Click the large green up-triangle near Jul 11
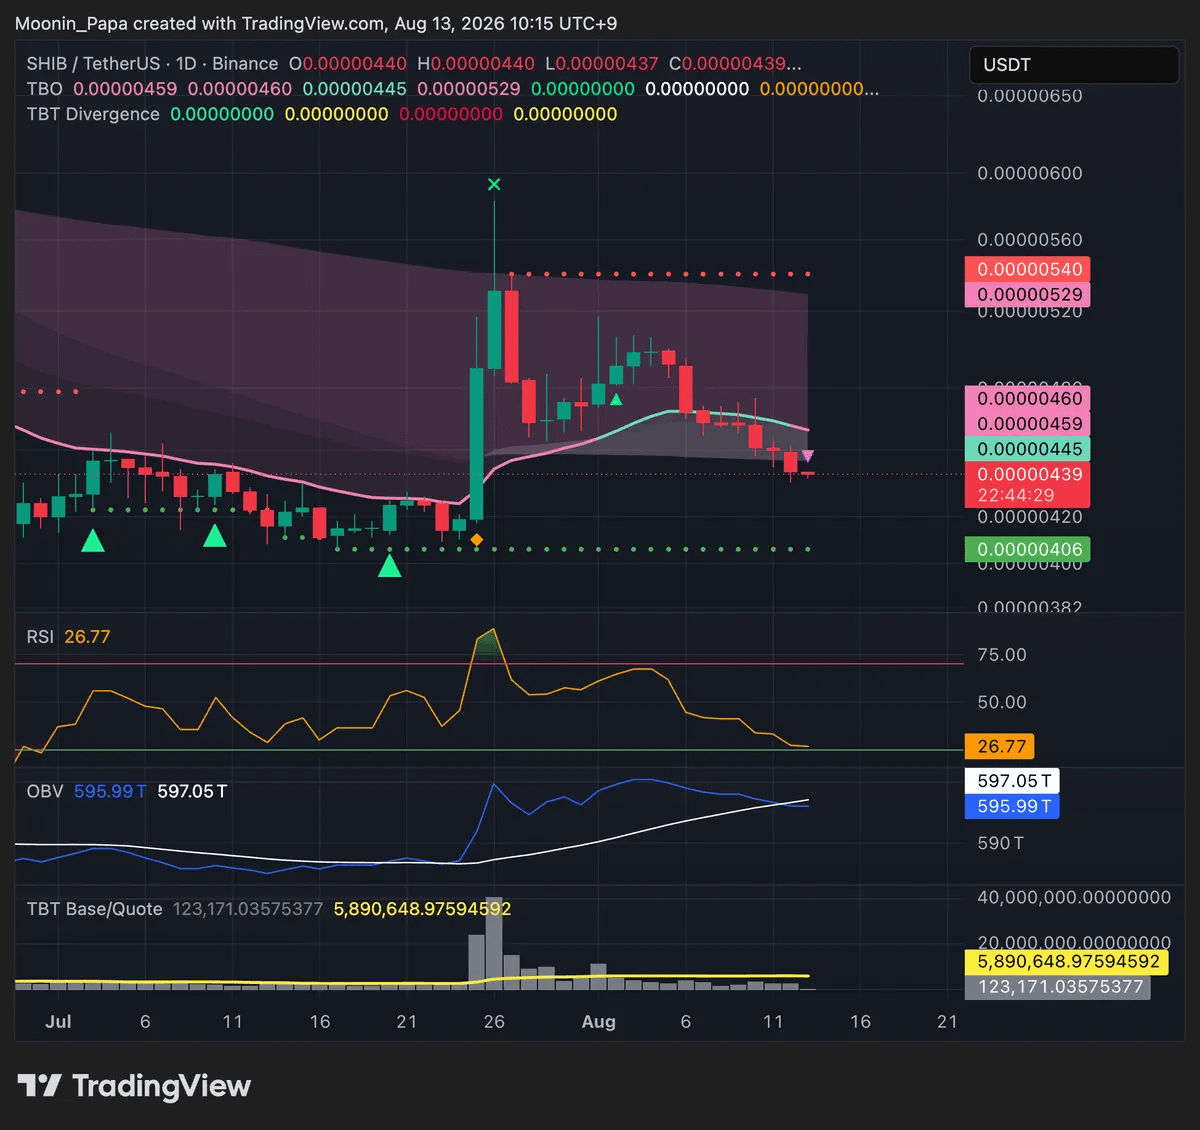Image resolution: width=1200 pixels, height=1130 pixels. [214, 536]
